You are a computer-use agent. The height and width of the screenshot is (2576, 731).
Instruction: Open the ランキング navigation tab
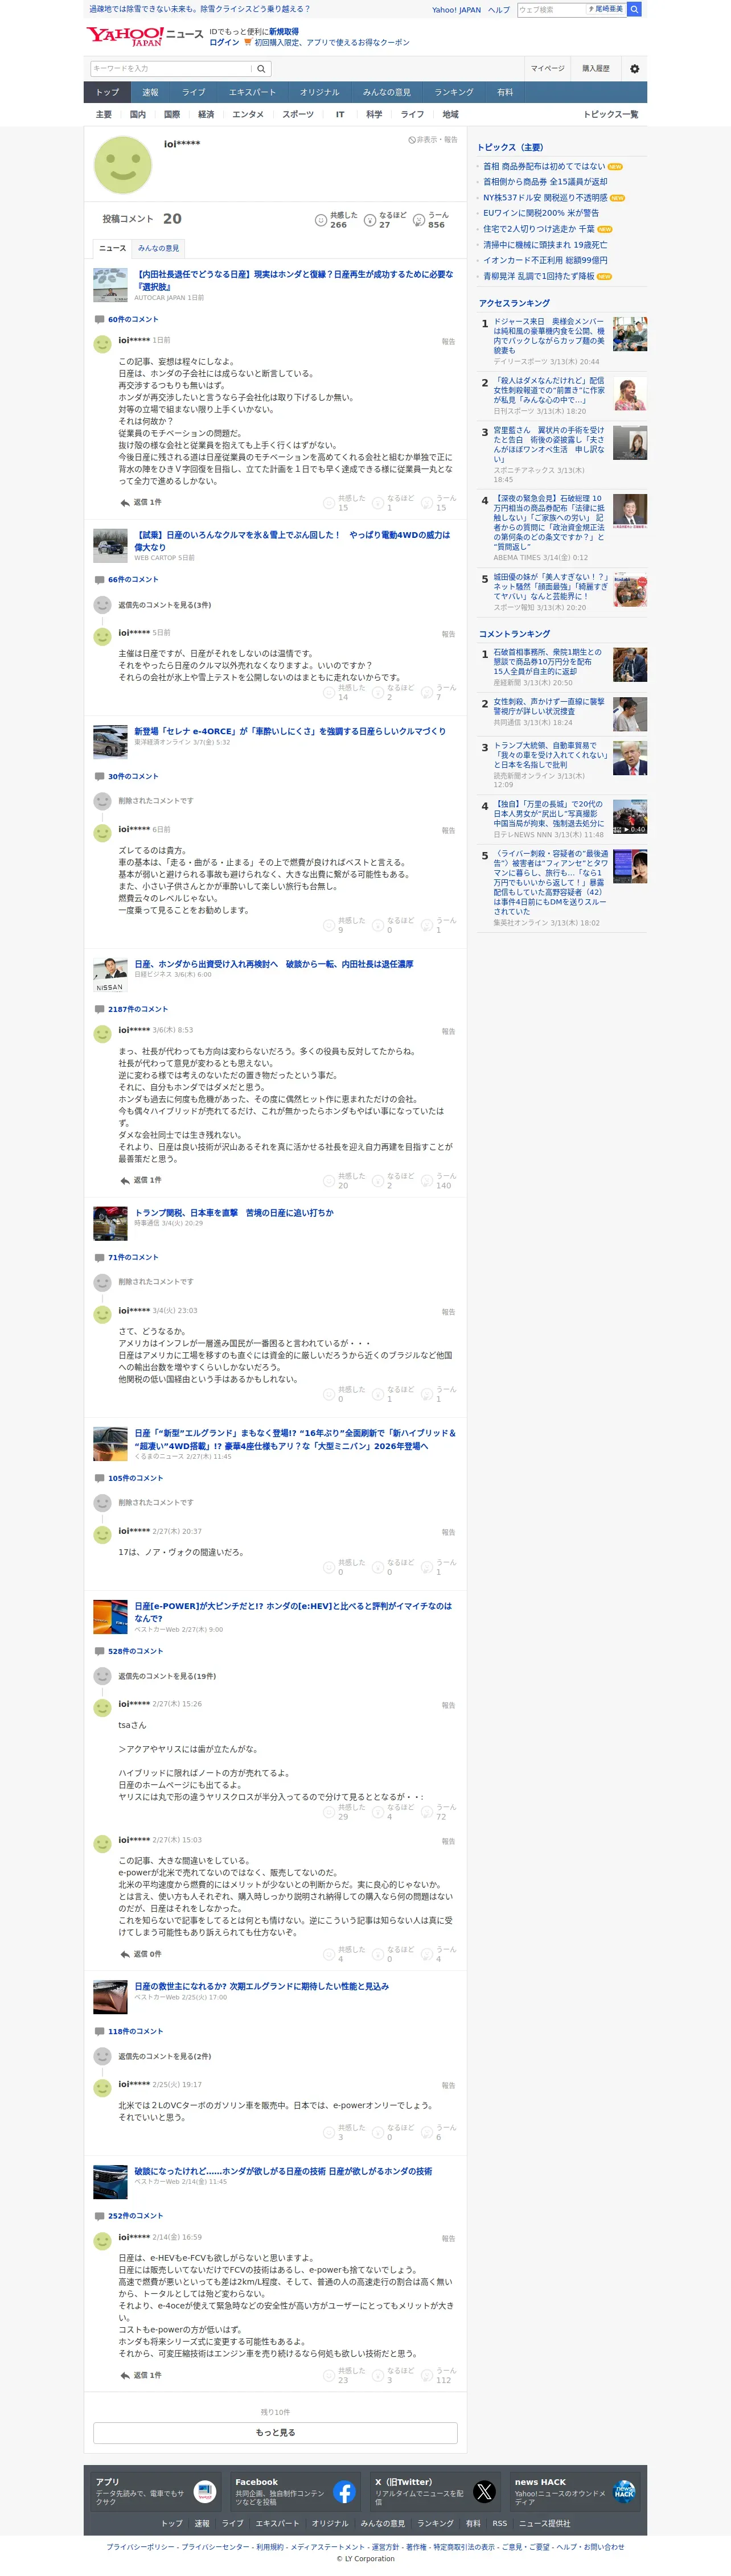pyautogui.click(x=454, y=92)
